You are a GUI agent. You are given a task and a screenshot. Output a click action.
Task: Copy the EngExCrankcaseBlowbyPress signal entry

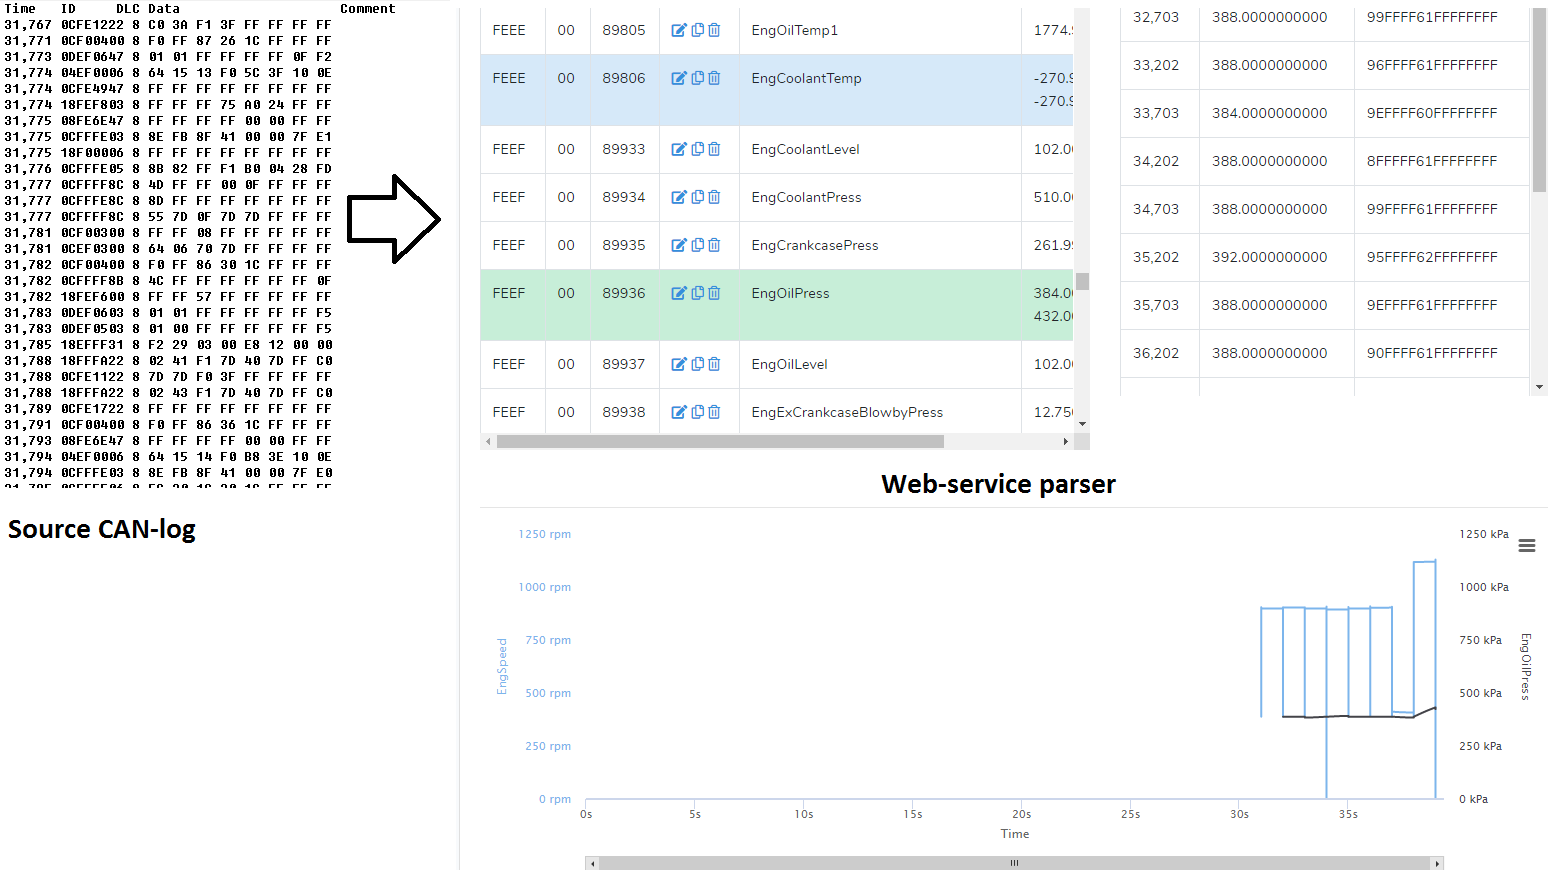698,412
